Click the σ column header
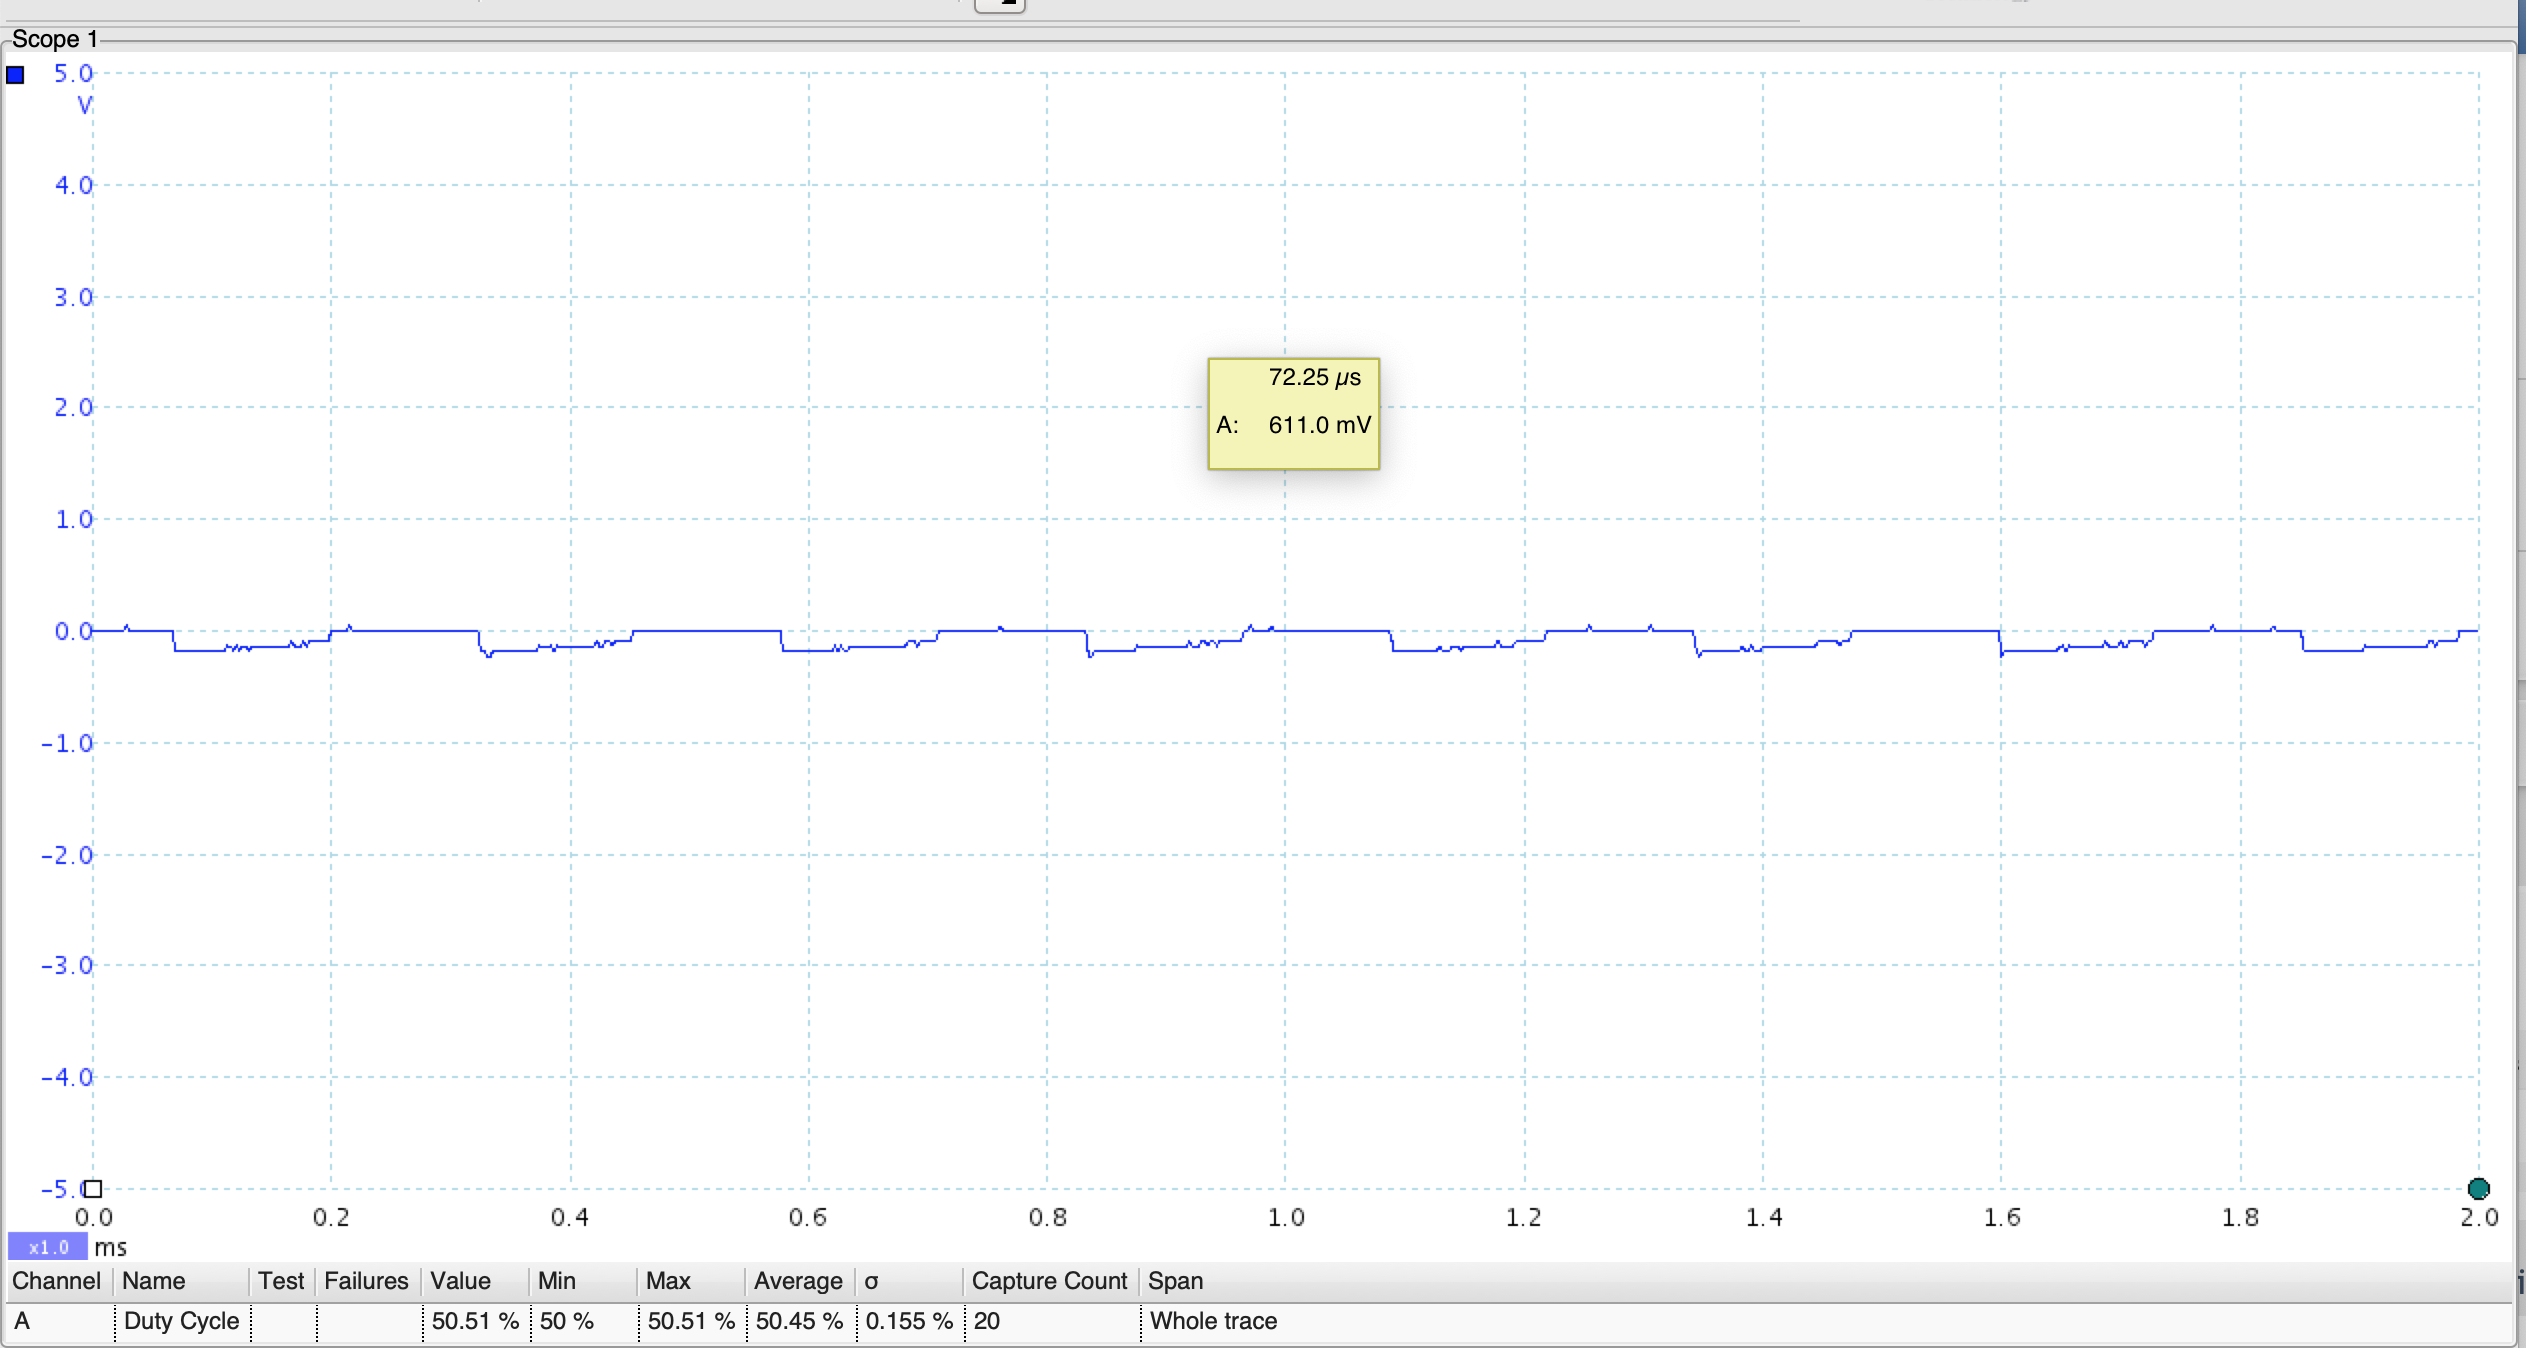The height and width of the screenshot is (1348, 2526). point(872,1281)
